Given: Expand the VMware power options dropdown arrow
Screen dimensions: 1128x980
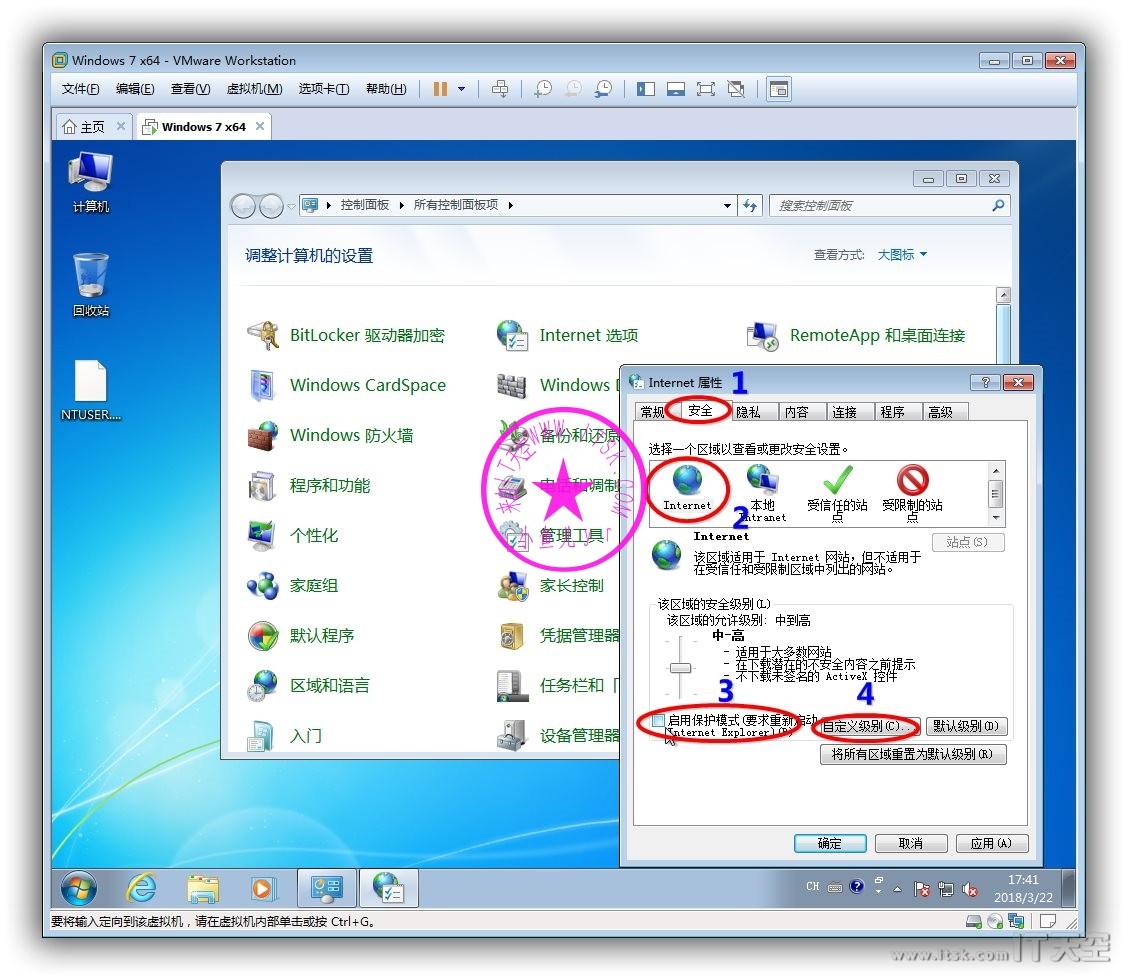Looking at the screenshot, I should coord(461,89).
